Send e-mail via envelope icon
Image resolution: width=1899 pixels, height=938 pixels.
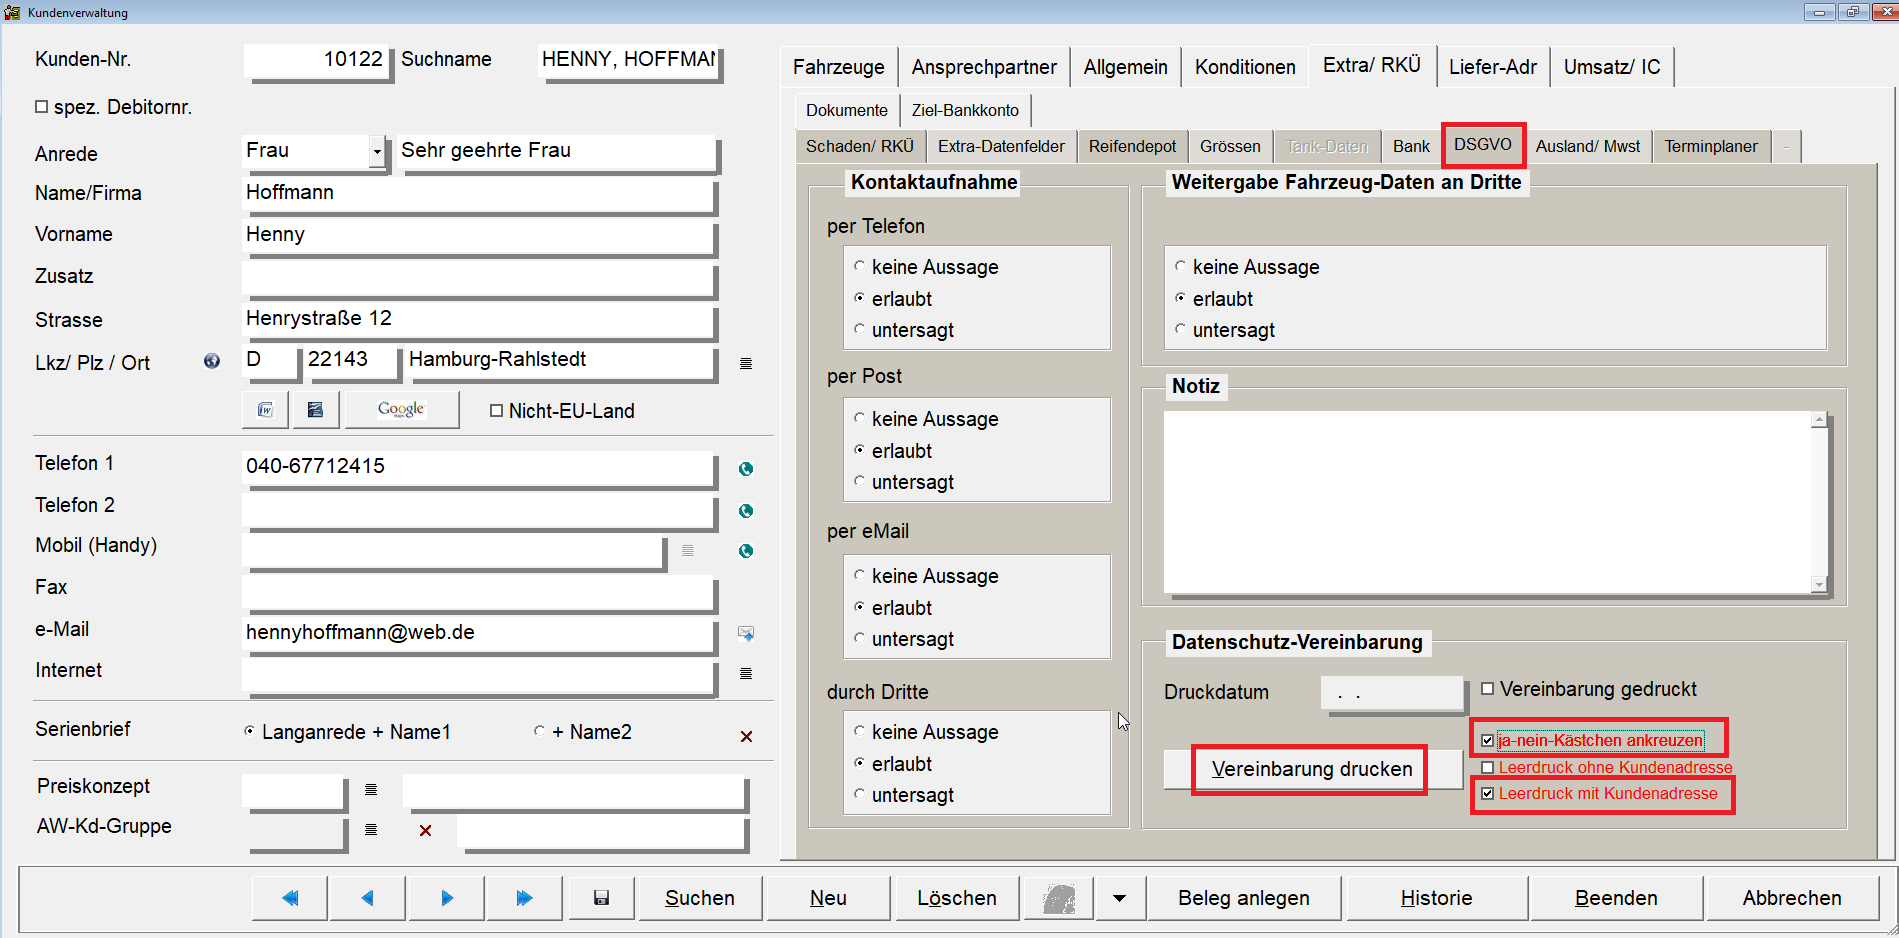[746, 633]
